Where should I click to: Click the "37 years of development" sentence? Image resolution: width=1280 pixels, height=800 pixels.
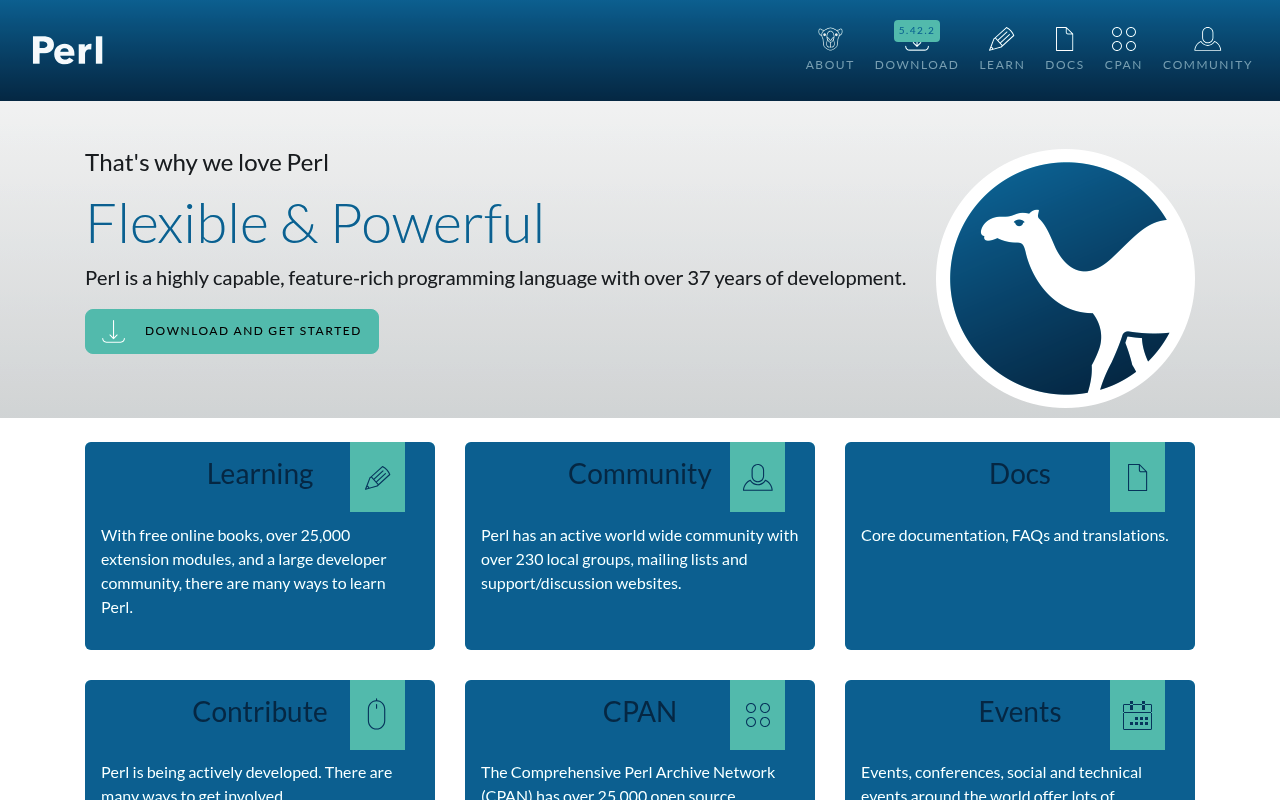(x=496, y=278)
